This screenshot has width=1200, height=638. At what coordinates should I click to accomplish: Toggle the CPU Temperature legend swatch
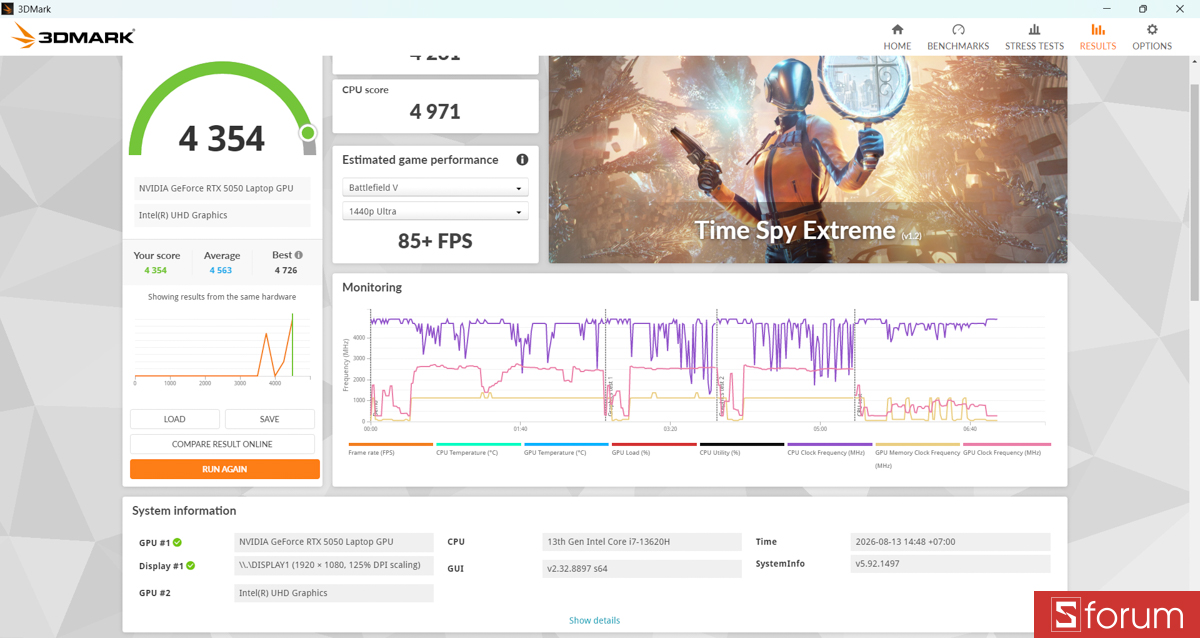click(x=478, y=445)
